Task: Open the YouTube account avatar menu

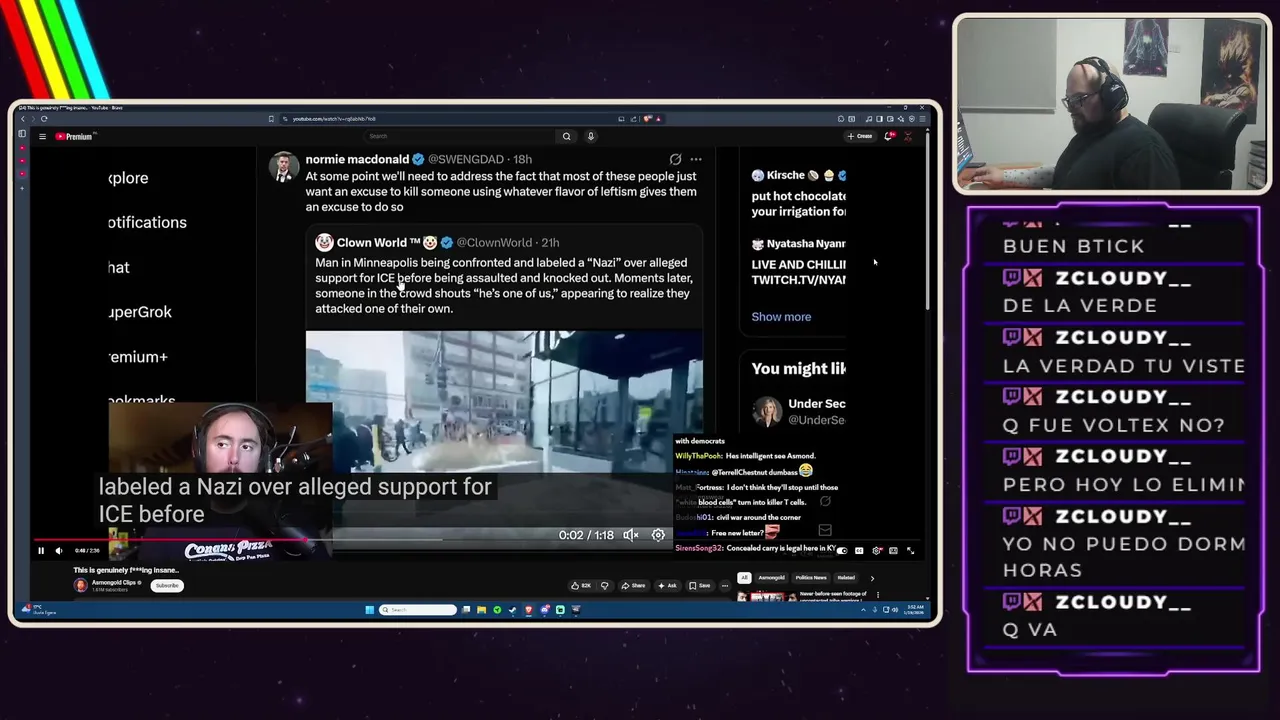Action: click(x=908, y=136)
